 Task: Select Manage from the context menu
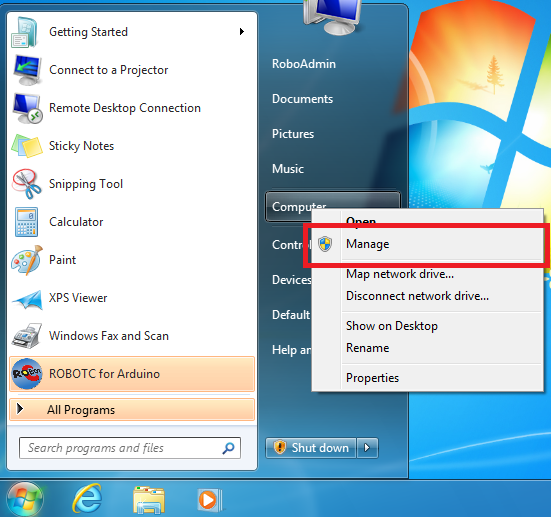368,244
